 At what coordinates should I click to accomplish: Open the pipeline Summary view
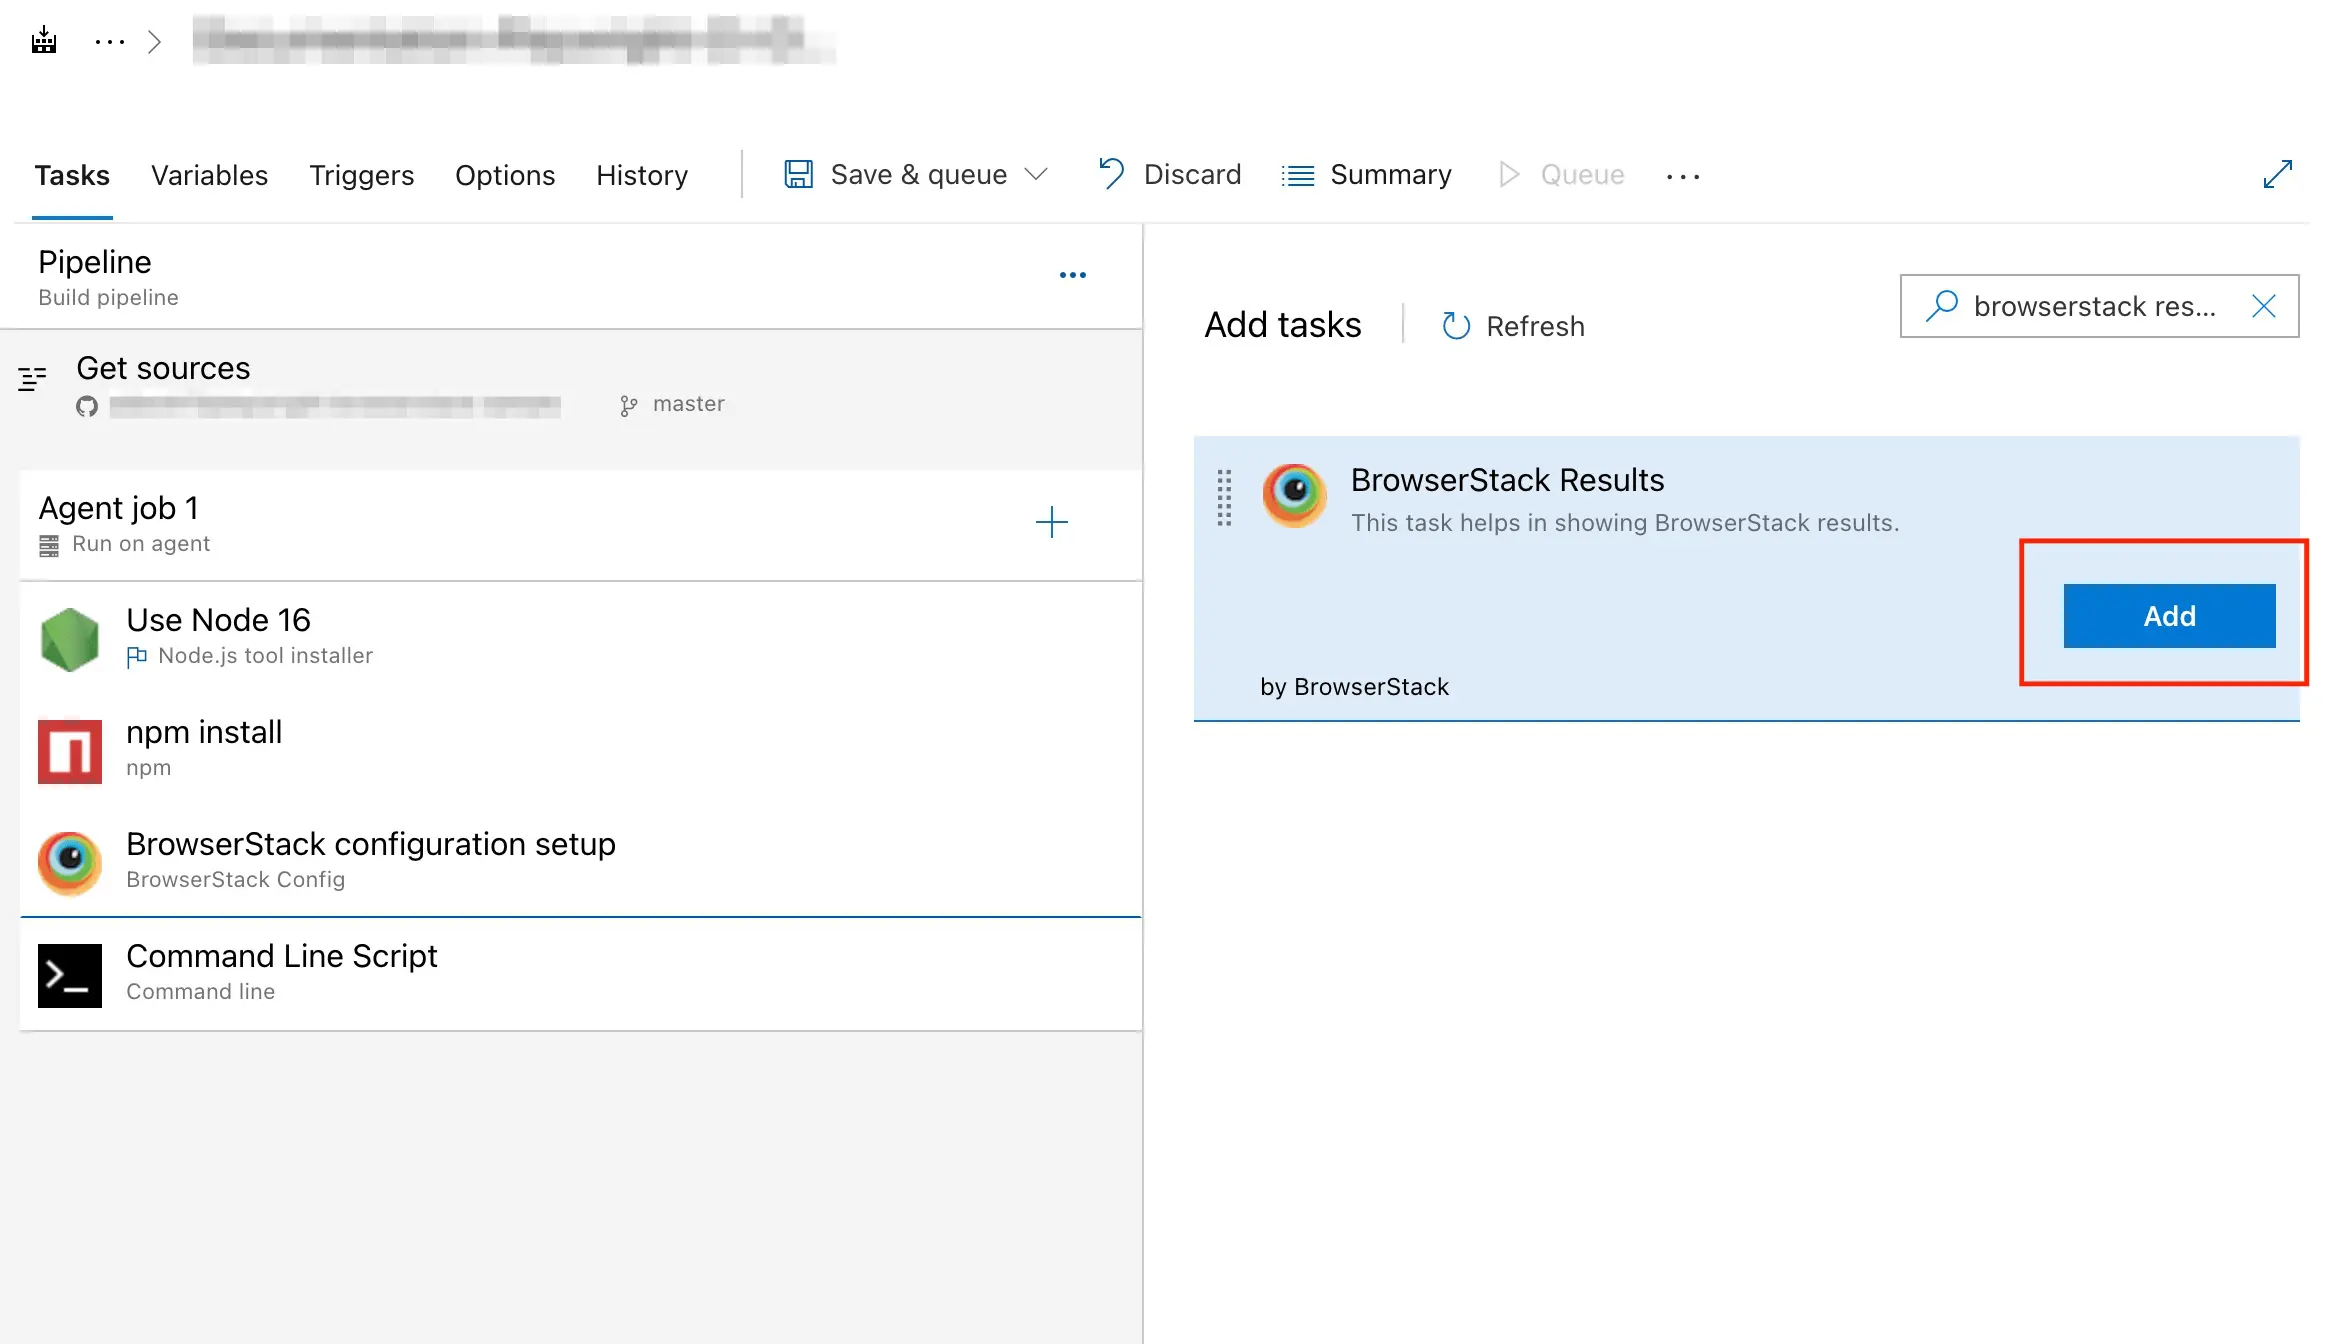1366,175
